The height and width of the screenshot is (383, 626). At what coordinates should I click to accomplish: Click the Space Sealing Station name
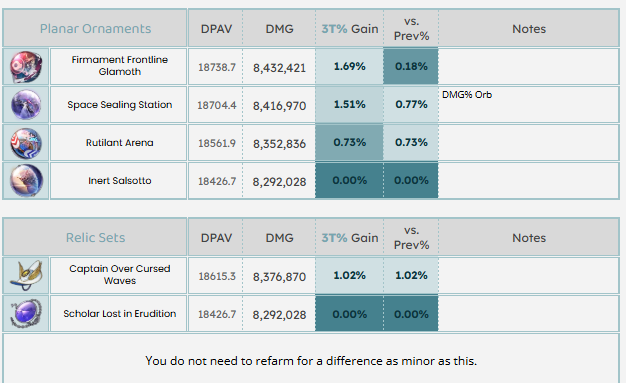(x=120, y=105)
